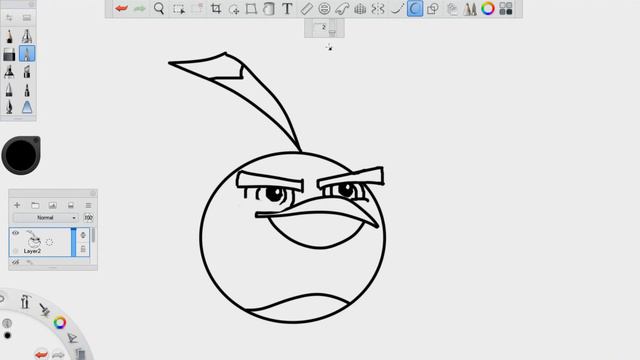Select the Layer2 thumbnail
This screenshot has width=640, height=360.
pos(34,239)
